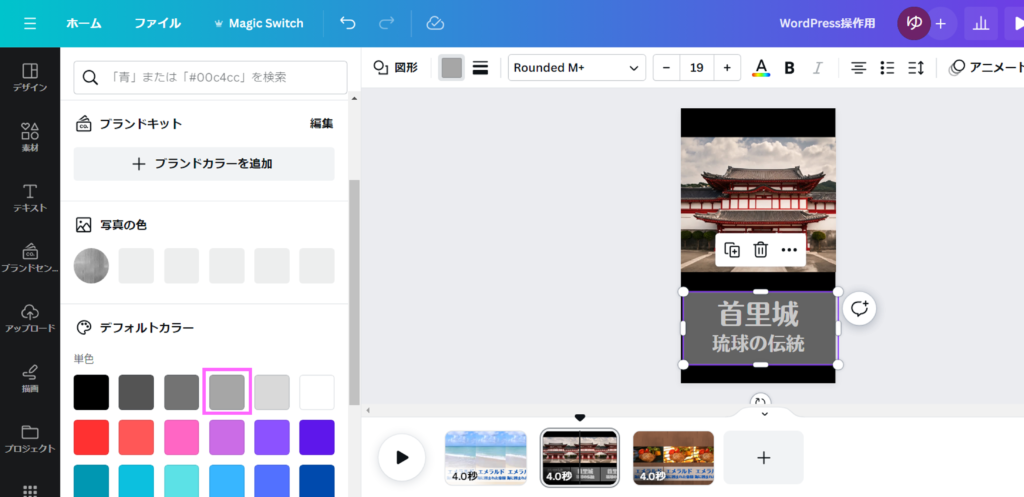
Task: Open the hamburger main menu
Action: pyautogui.click(x=30, y=23)
